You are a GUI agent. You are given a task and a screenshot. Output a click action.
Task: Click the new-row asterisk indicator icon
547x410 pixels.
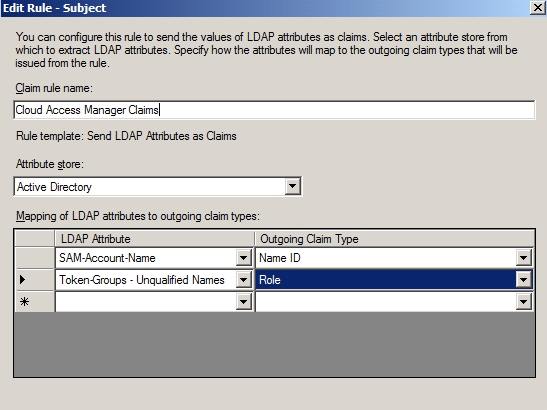(24, 301)
